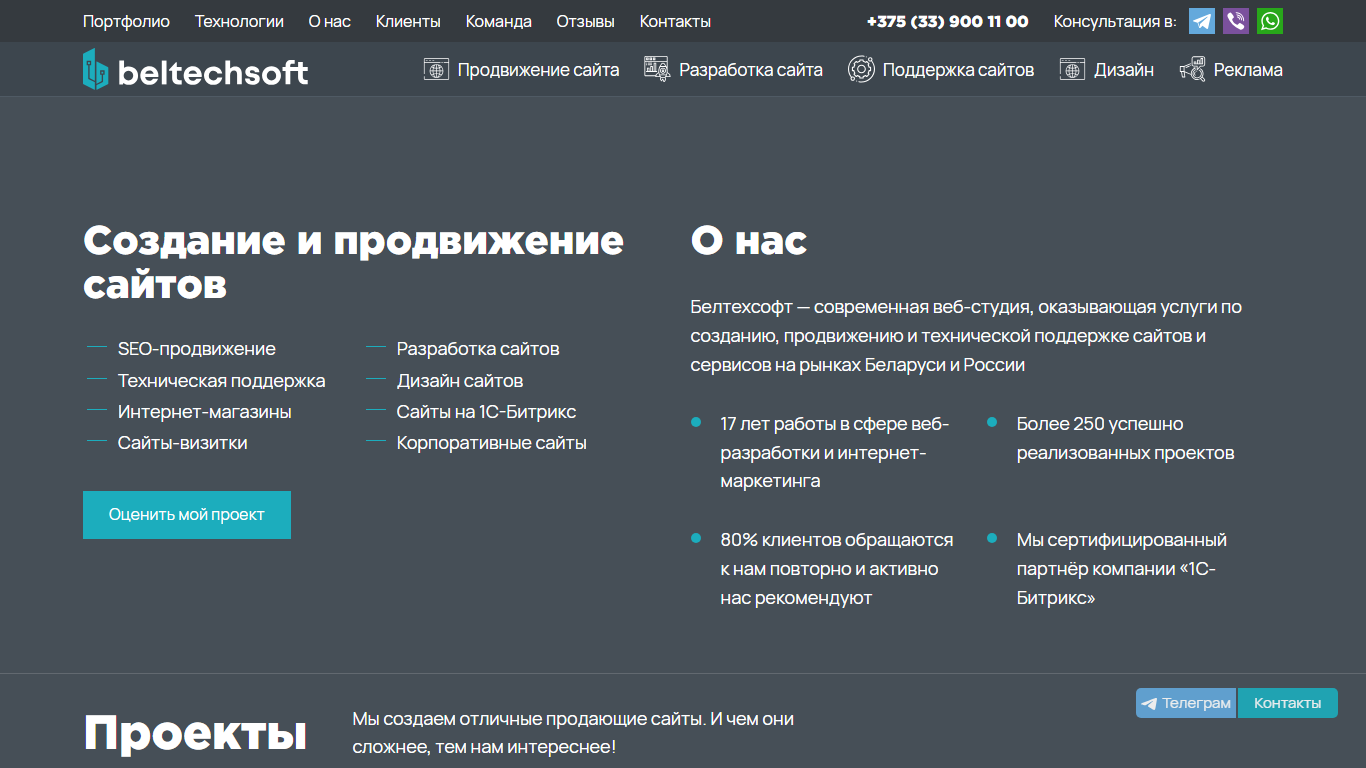
Task: Click text сертифицированный партнёр компании 1С-Битрикс
Action: (1122, 569)
